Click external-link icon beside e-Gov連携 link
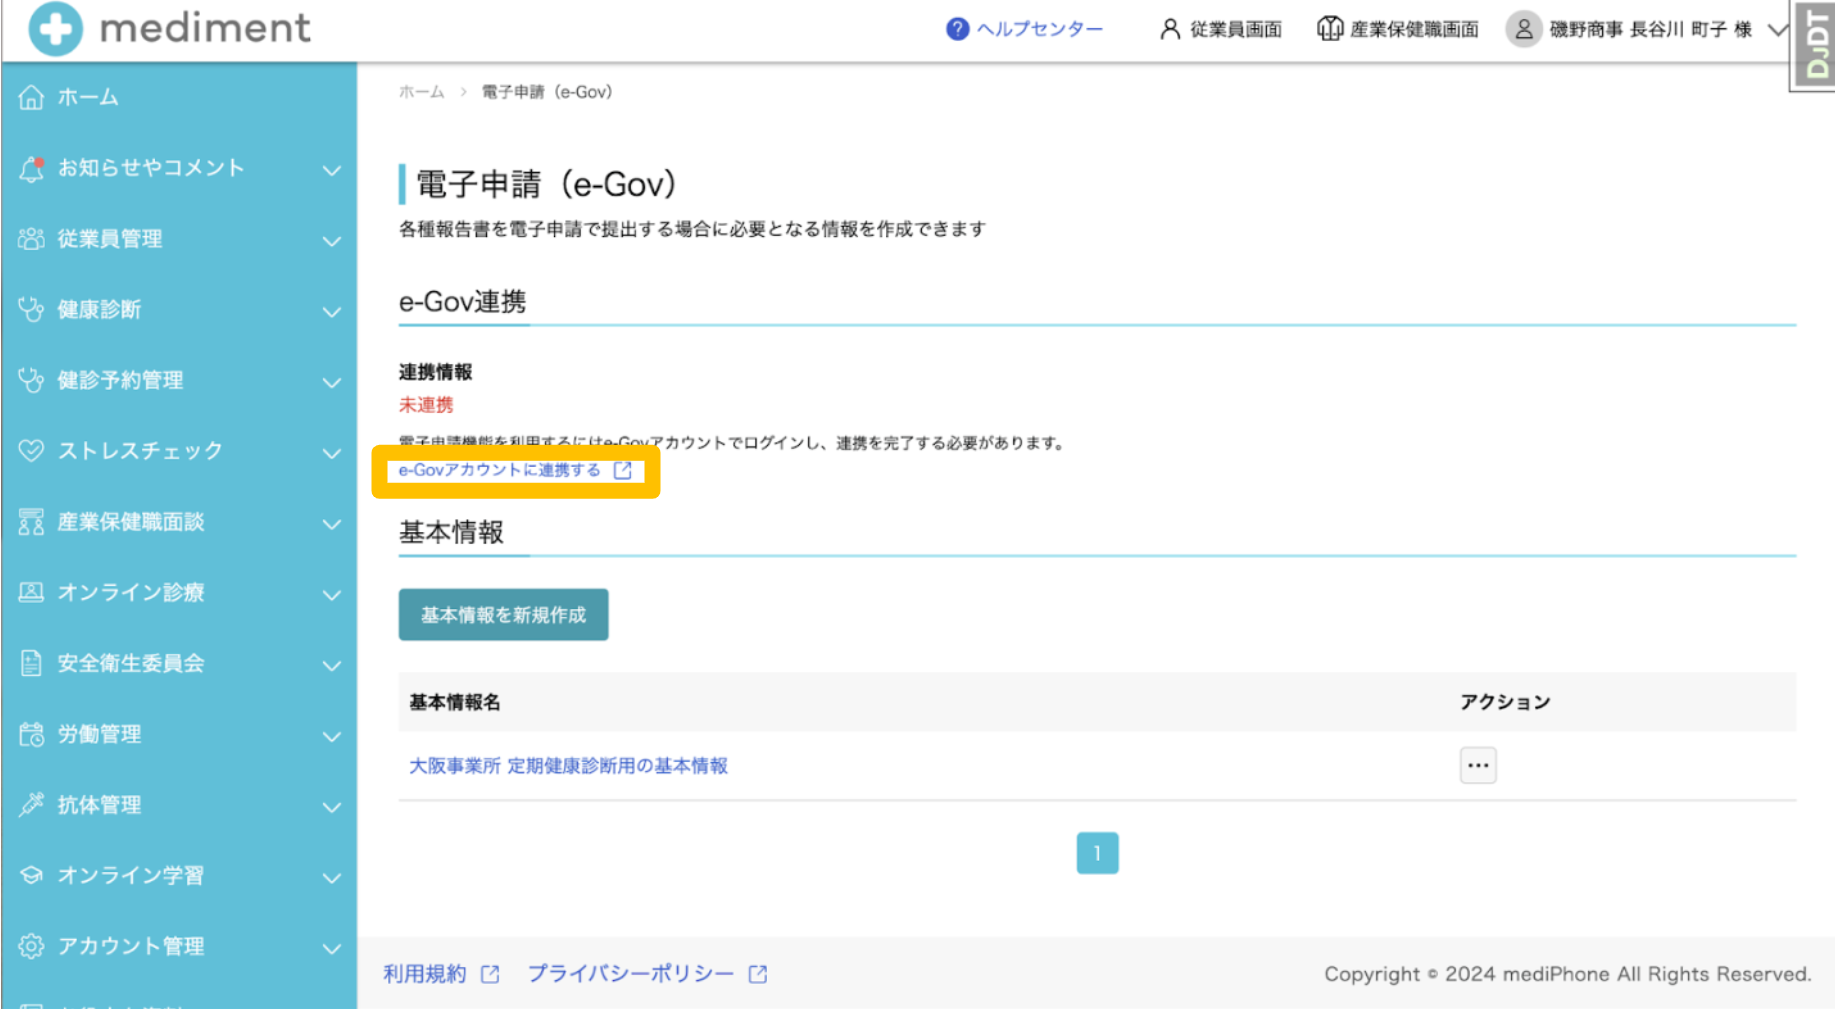Image resolution: width=1835 pixels, height=1009 pixels. coord(623,470)
